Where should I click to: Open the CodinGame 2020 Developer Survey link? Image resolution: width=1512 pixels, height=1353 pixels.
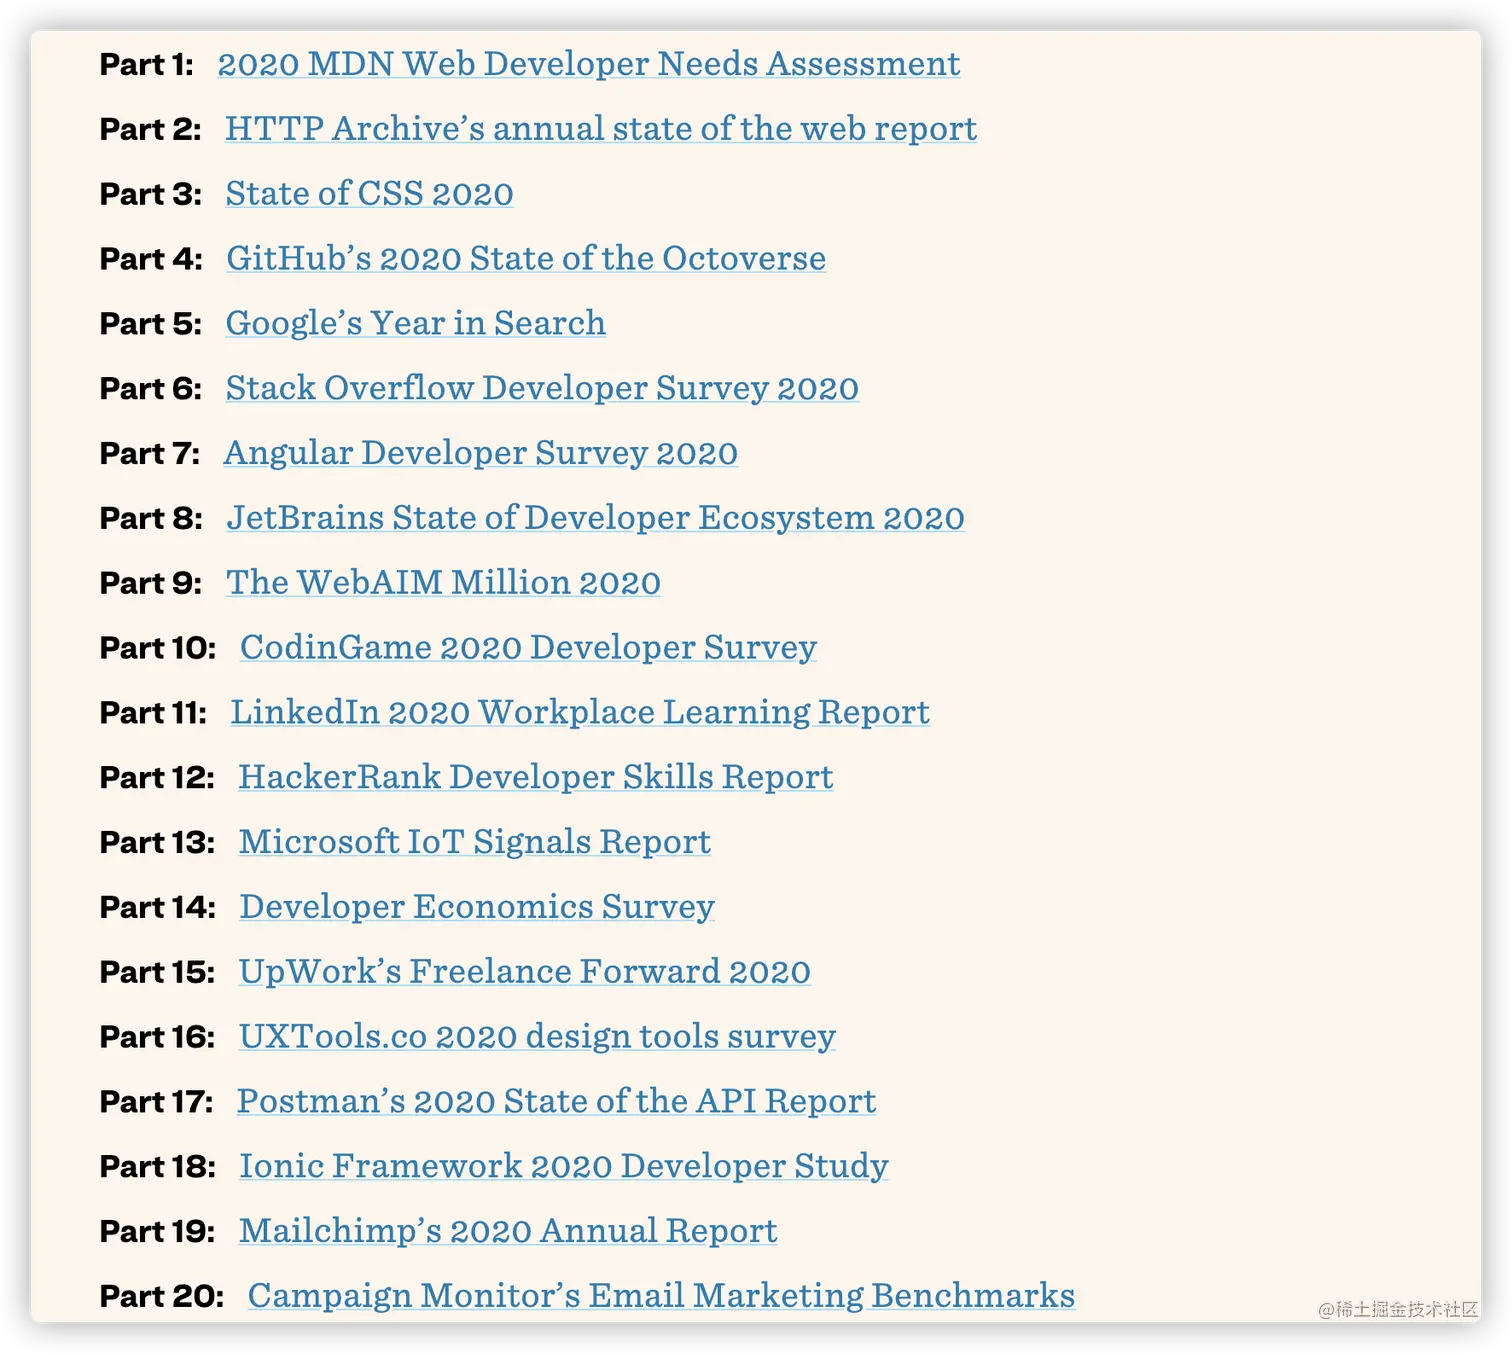pyautogui.click(x=528, y=648)
